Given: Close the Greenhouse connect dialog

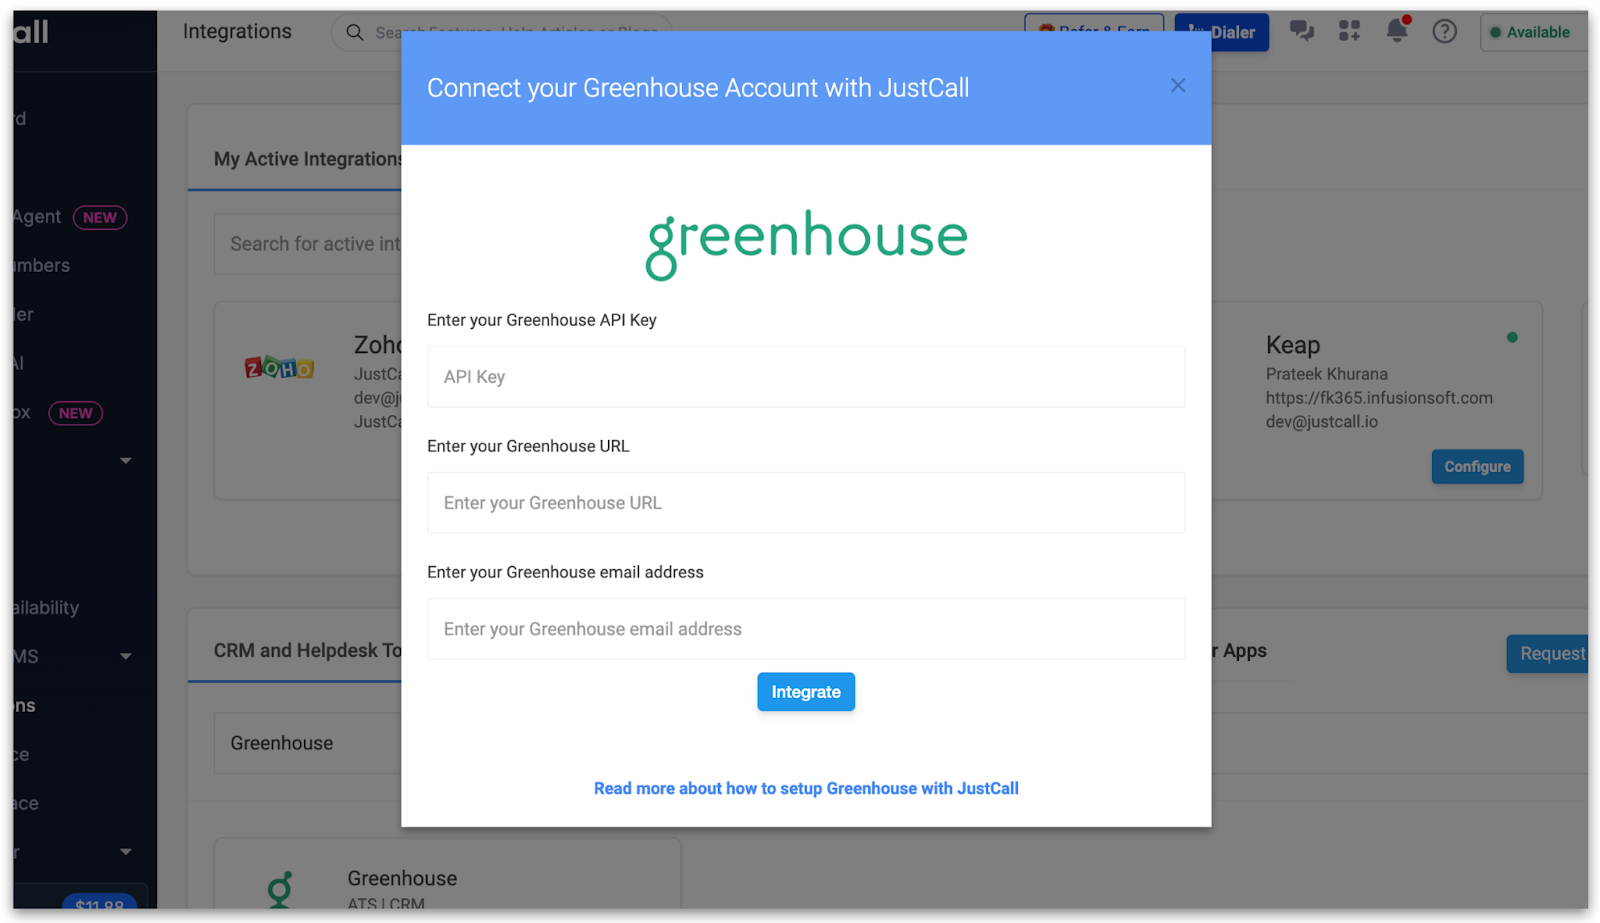Looking at the screenshot, I should pyautogui.click(x=1177, y=86).
